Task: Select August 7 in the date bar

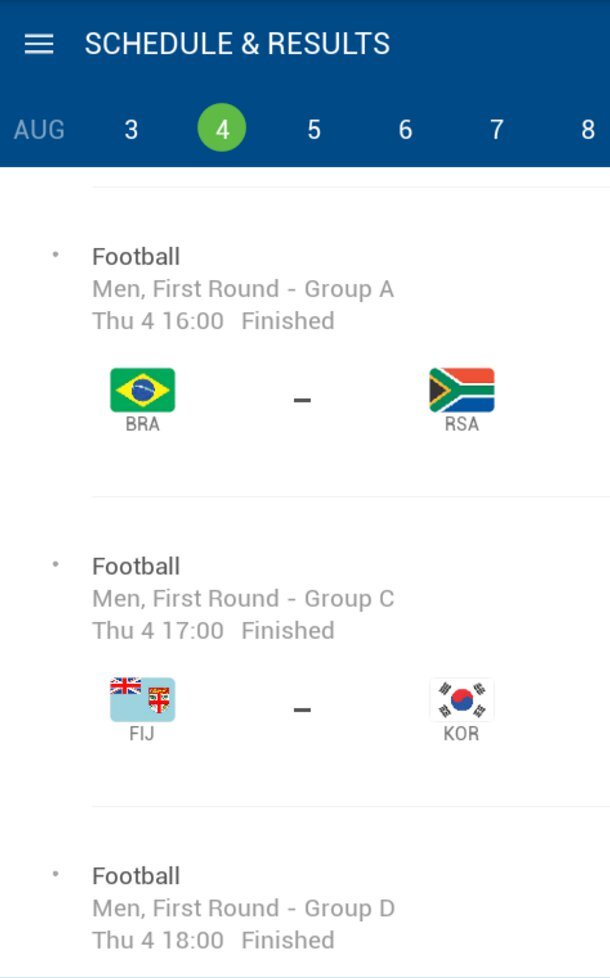Action: 496,129
